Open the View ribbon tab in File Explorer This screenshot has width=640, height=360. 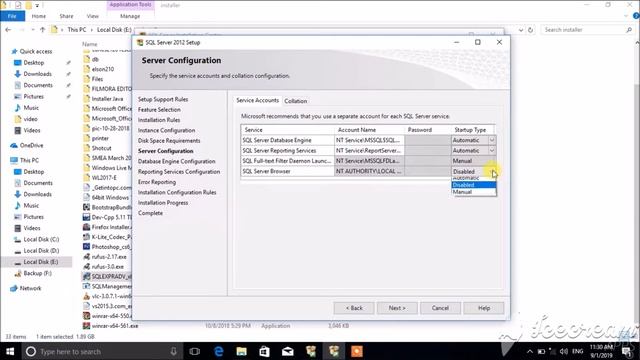point(93,16)
